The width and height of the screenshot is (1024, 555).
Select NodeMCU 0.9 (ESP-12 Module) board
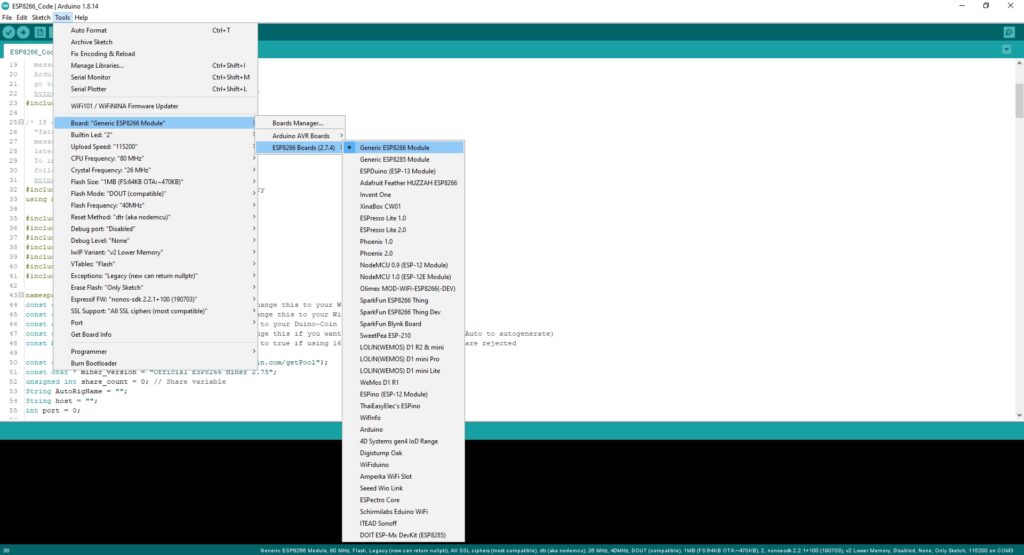[x=403, y=265]
